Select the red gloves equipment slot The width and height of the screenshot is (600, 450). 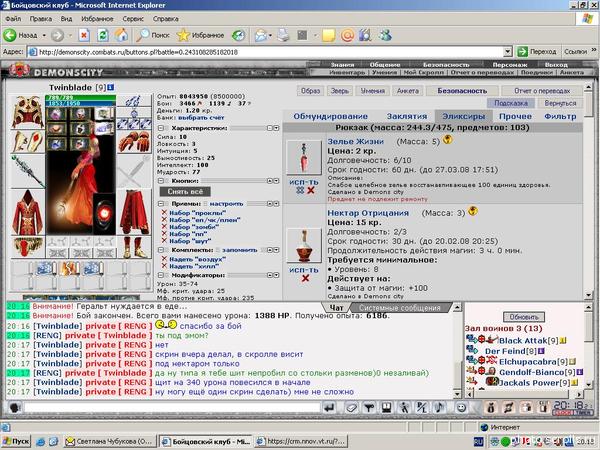click(134, 142)
